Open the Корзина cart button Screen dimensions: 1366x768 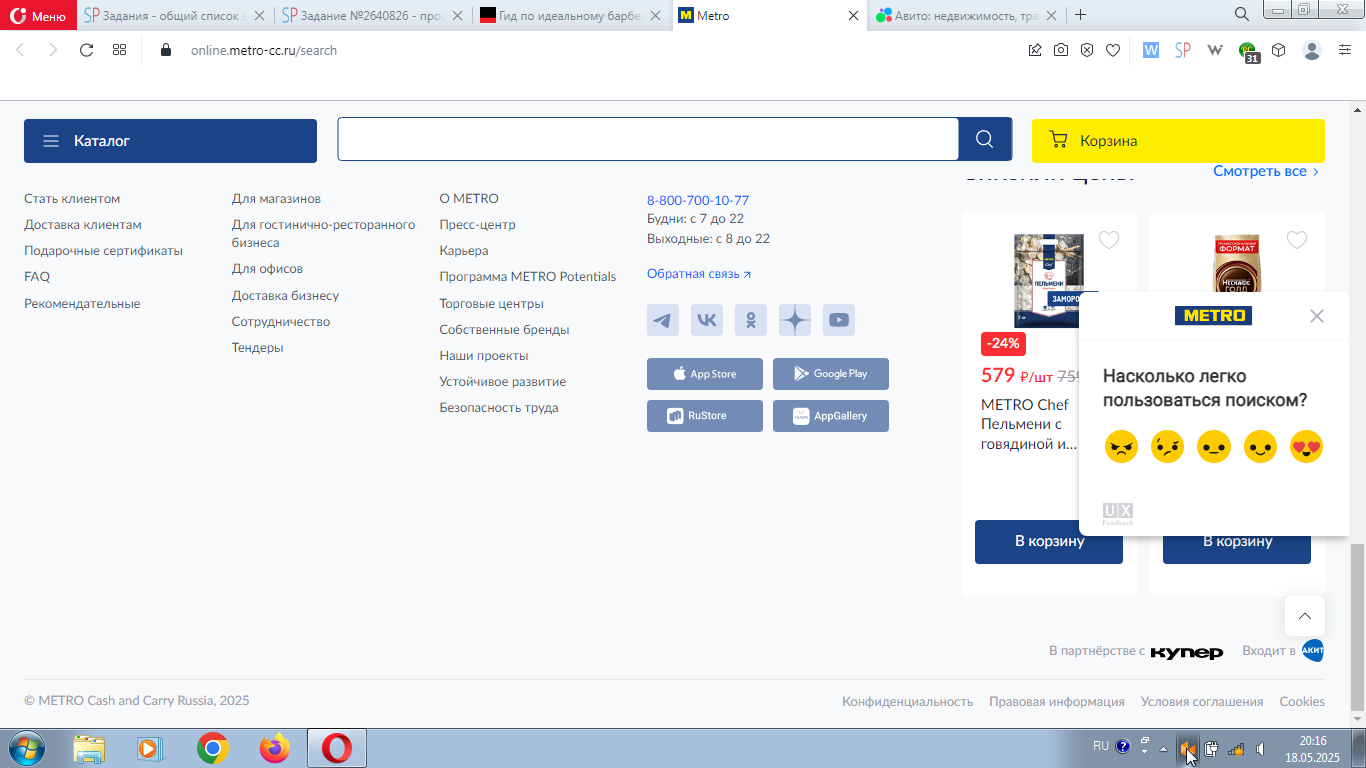pyautogui.click(x=1178, y=141)
